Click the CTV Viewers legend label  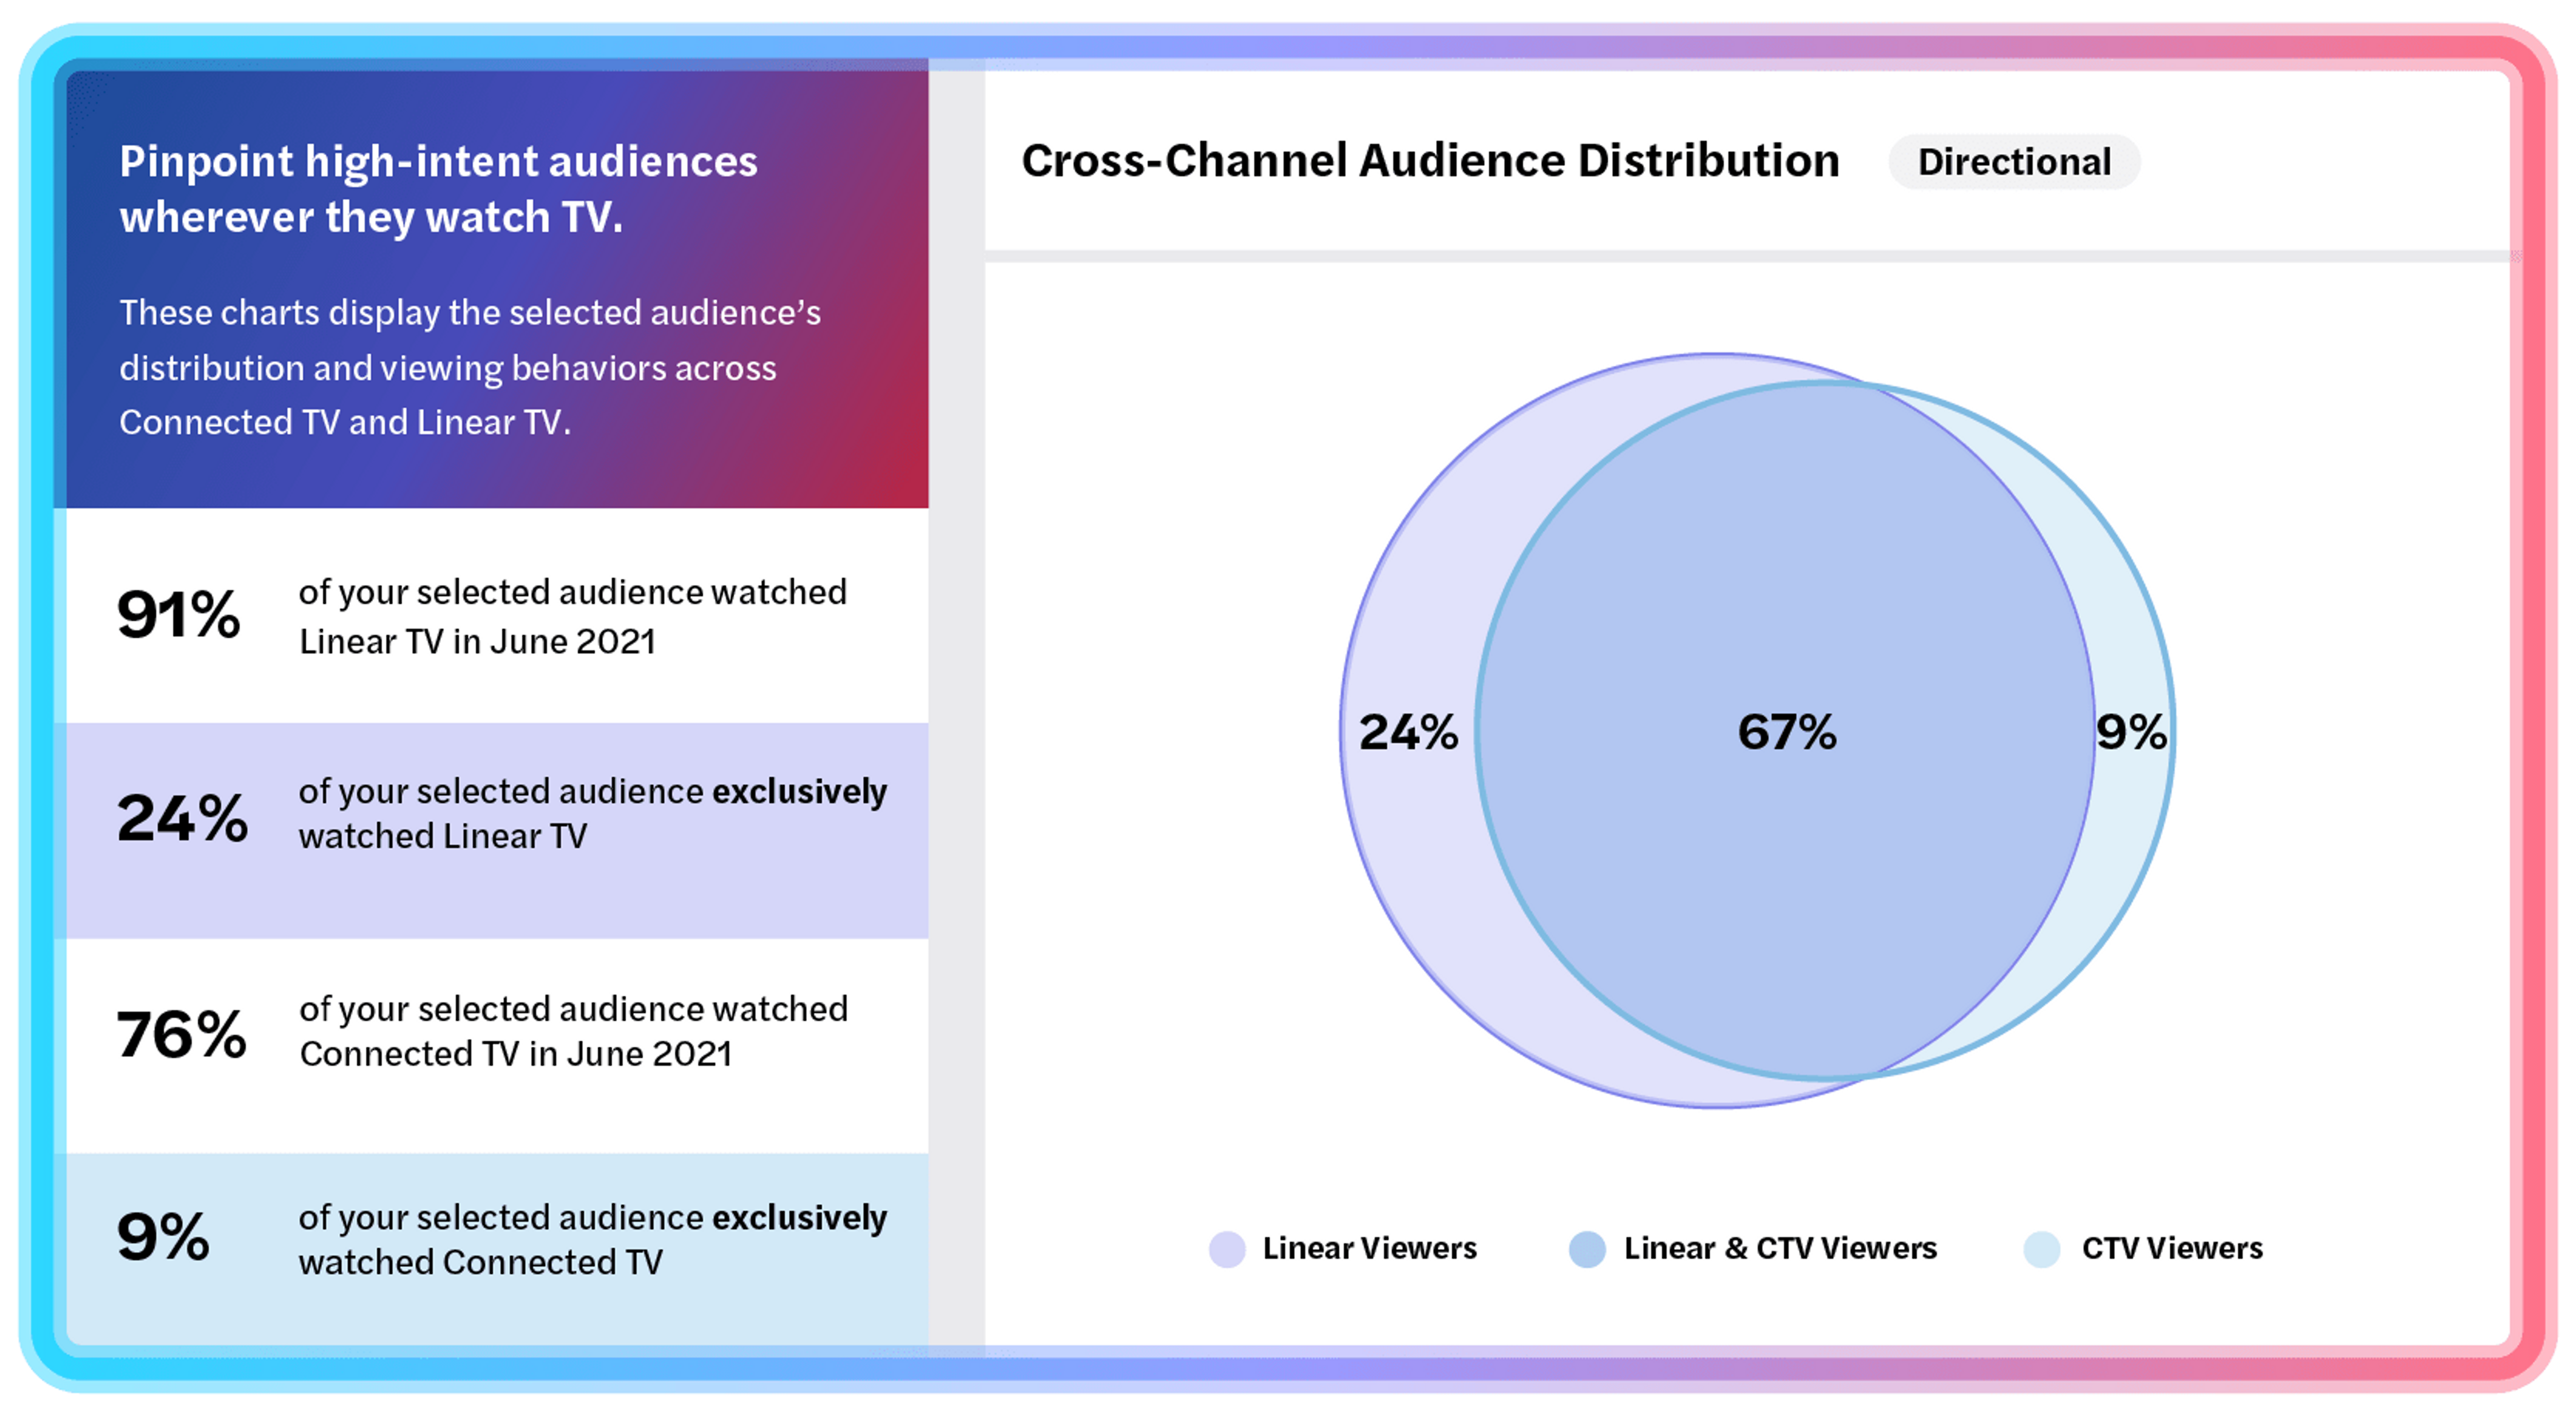click(2172, 1249)
